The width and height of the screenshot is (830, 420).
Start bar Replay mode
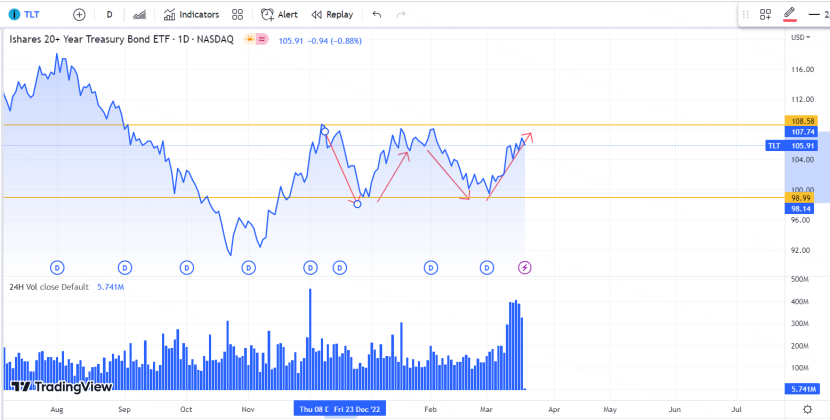pos(332,15)
